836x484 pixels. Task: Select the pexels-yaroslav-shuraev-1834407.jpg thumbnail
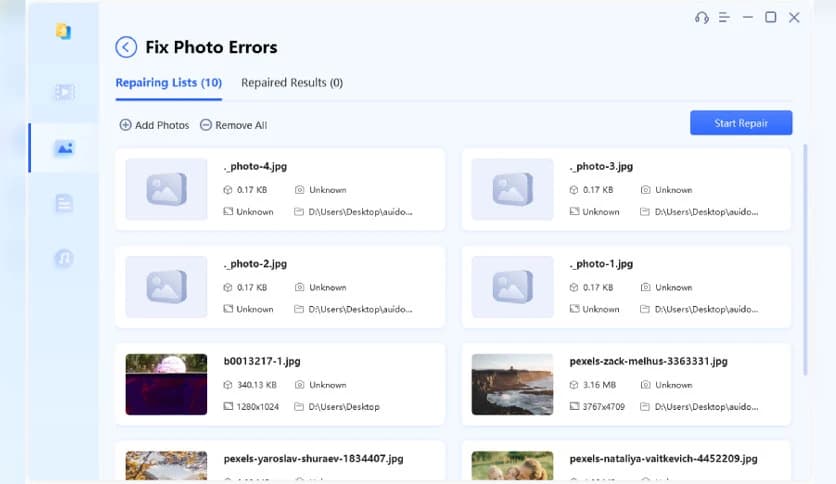[x=166, y=466]
